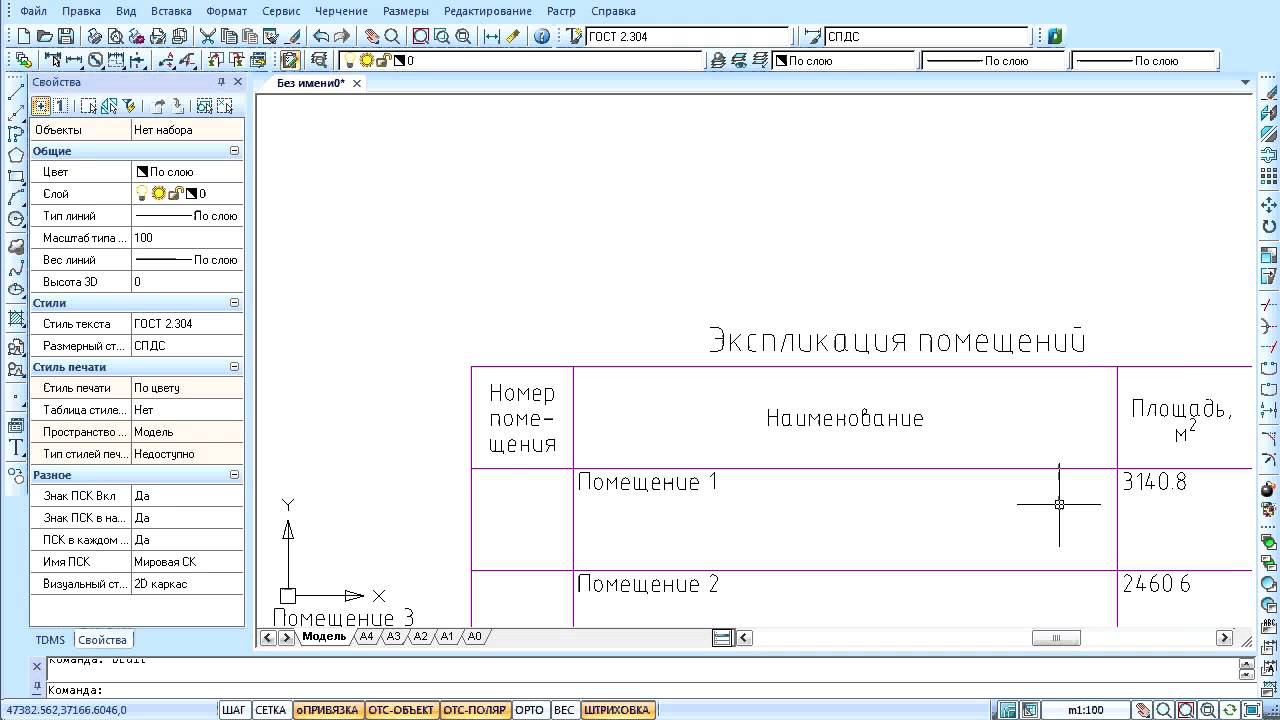Open the color По слою dropdown in toolbar
Viewport: 1280px width, 720px height.
pos(846,61)
